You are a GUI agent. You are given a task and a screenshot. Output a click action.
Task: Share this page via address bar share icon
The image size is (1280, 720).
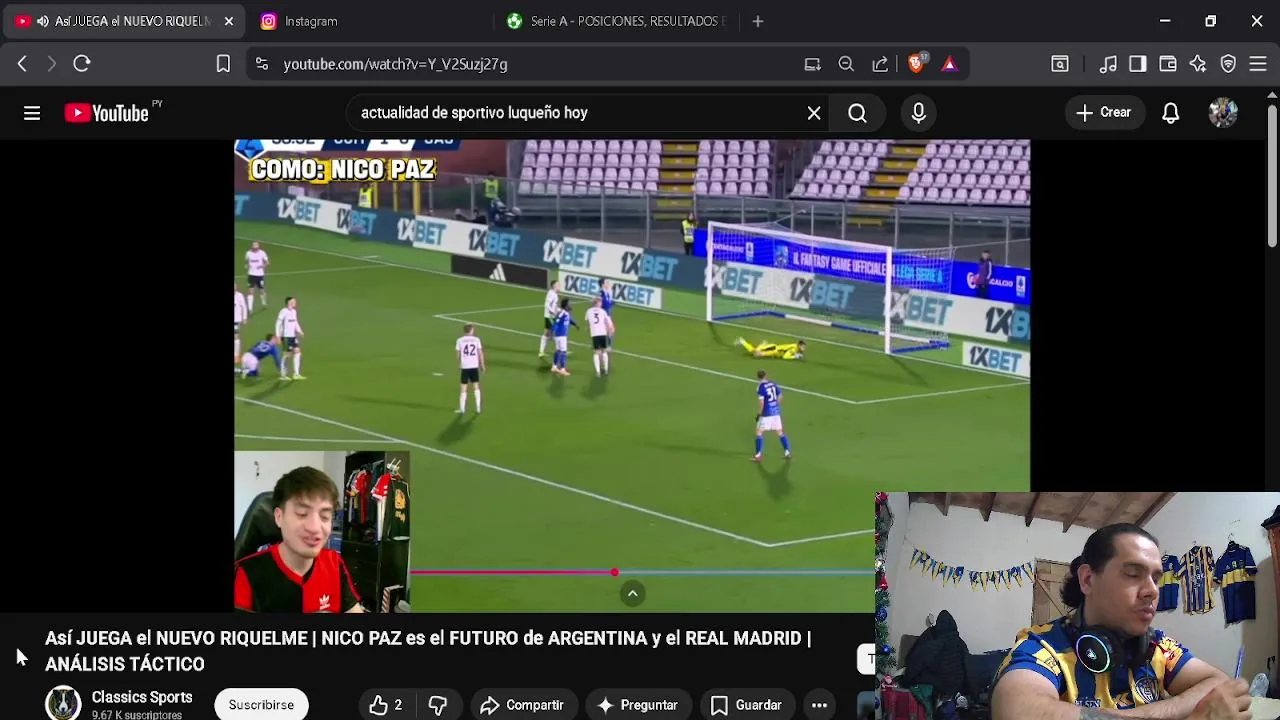(880, 64)
